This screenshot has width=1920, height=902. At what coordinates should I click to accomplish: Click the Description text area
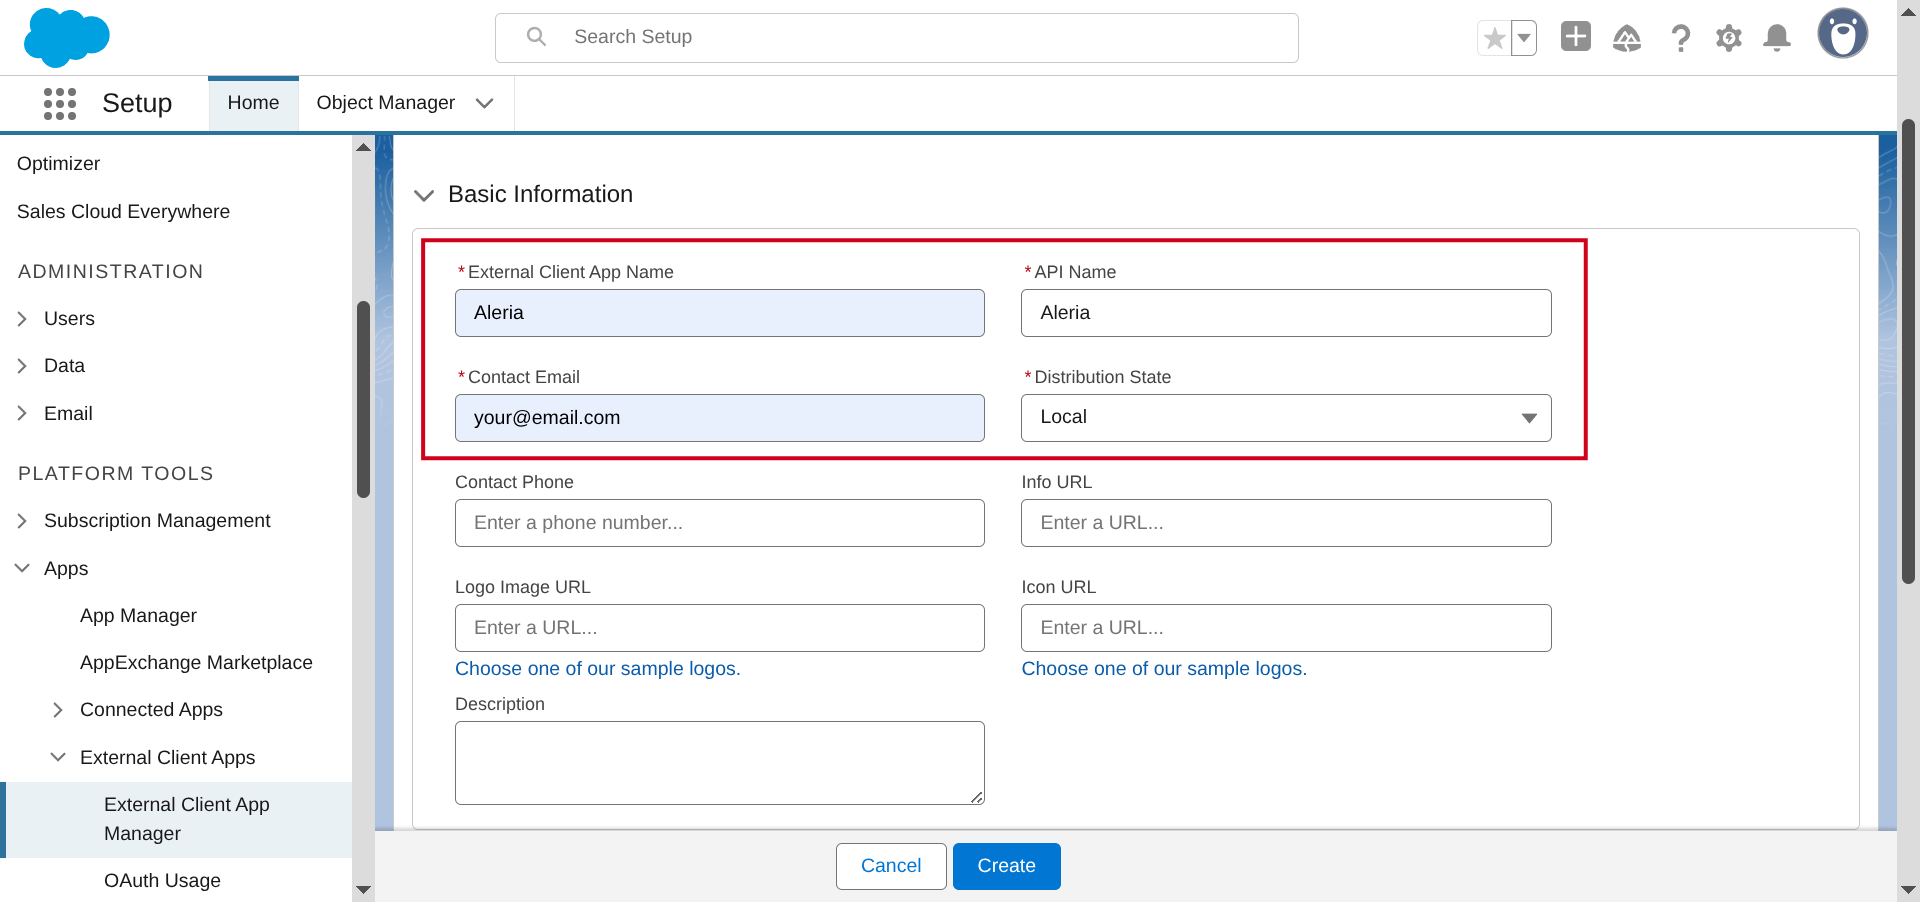pos(719,763)
